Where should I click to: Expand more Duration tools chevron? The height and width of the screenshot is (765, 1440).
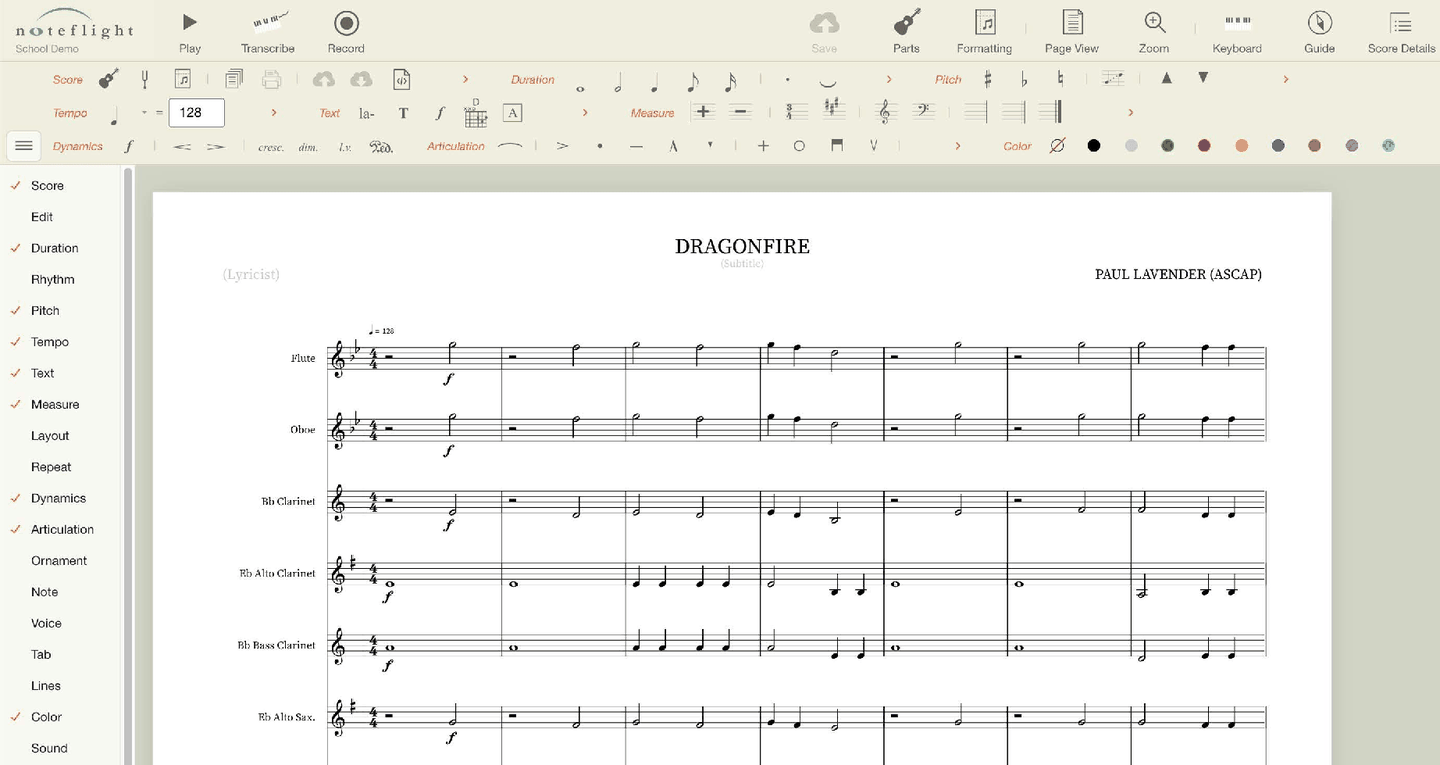pyautogui.click(x=889, y=79)
